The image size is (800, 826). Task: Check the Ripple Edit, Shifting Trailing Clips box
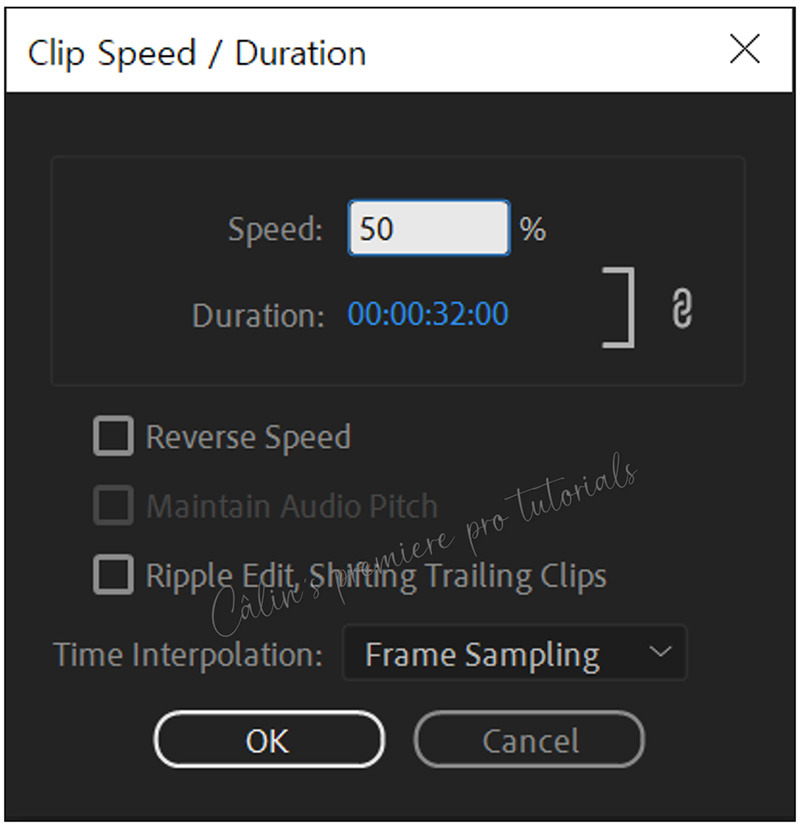113,574
